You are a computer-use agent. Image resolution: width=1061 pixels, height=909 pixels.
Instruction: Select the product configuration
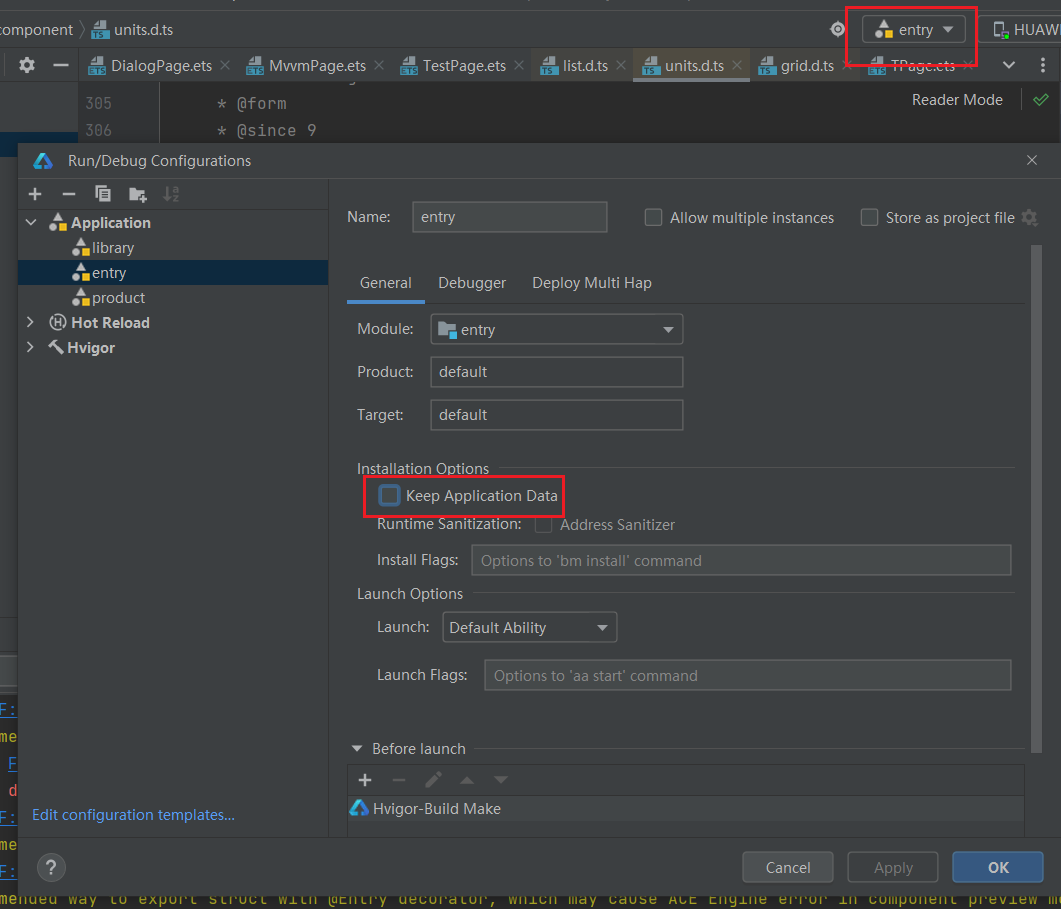173,298
